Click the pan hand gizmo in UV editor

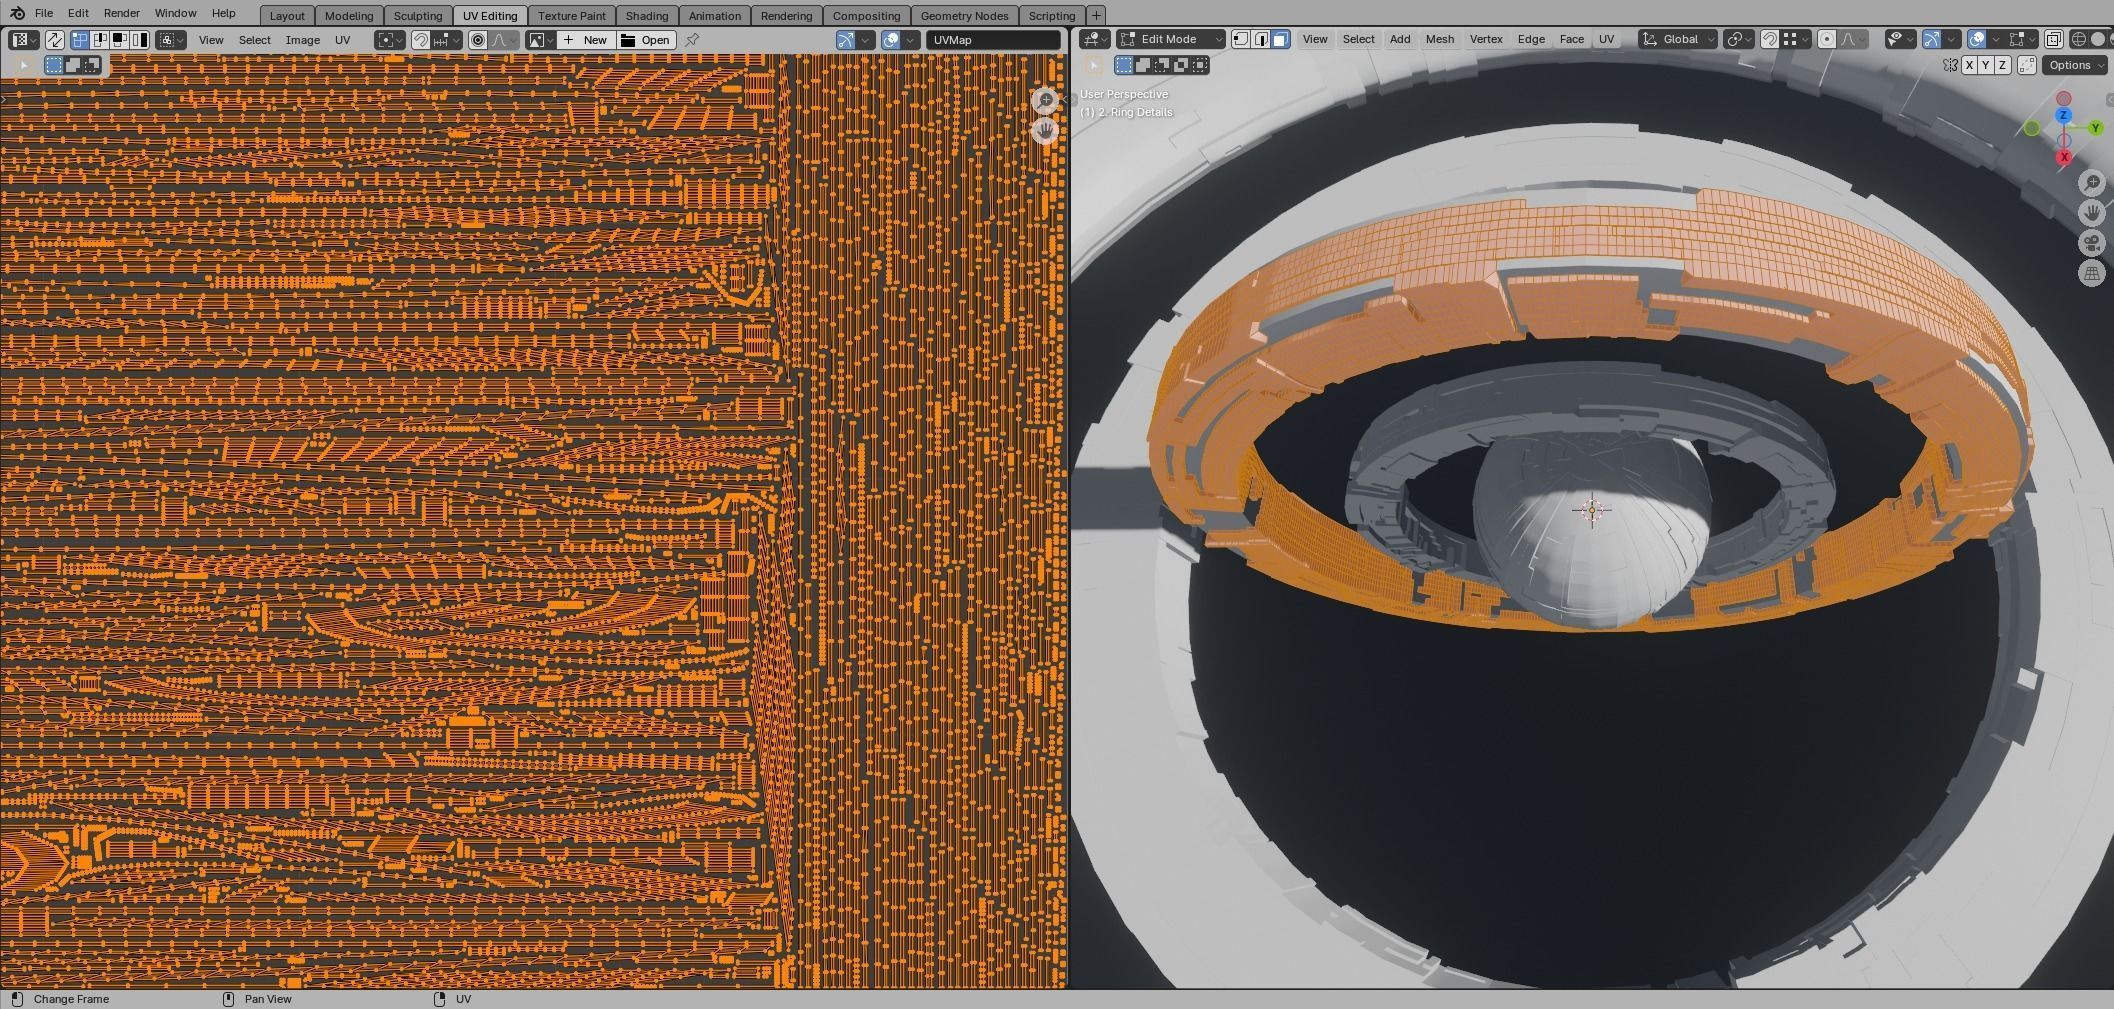[1045, 130]
